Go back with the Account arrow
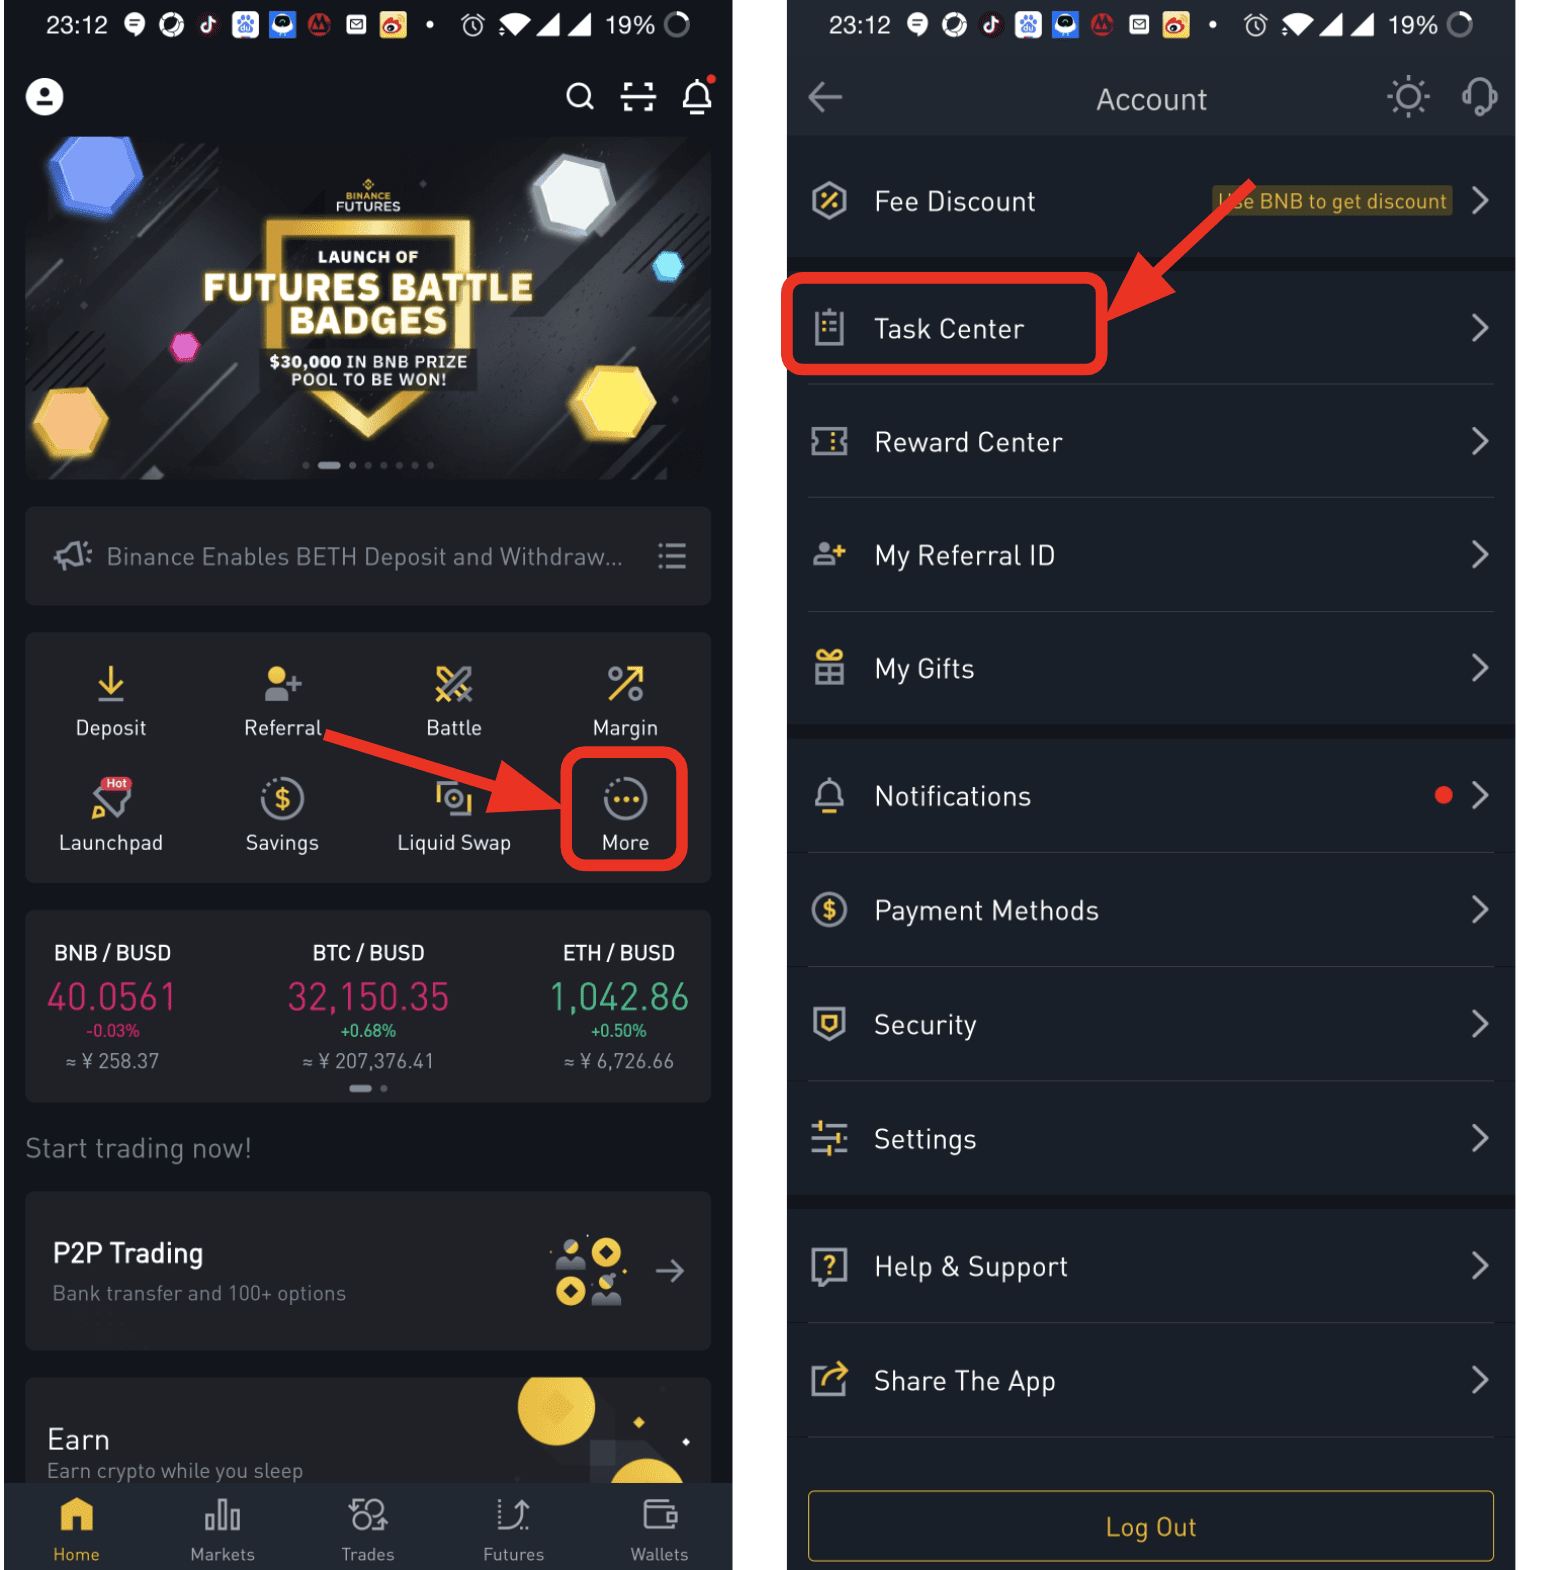 (x=826, y=97)
